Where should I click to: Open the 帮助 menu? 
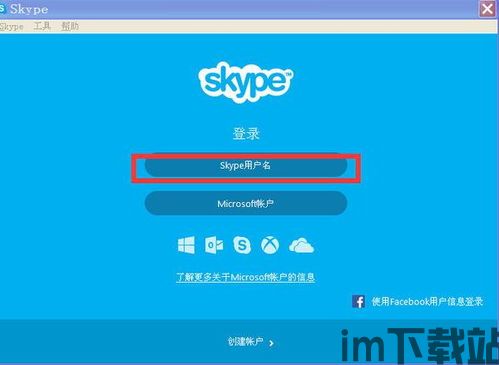pos(70,26)
